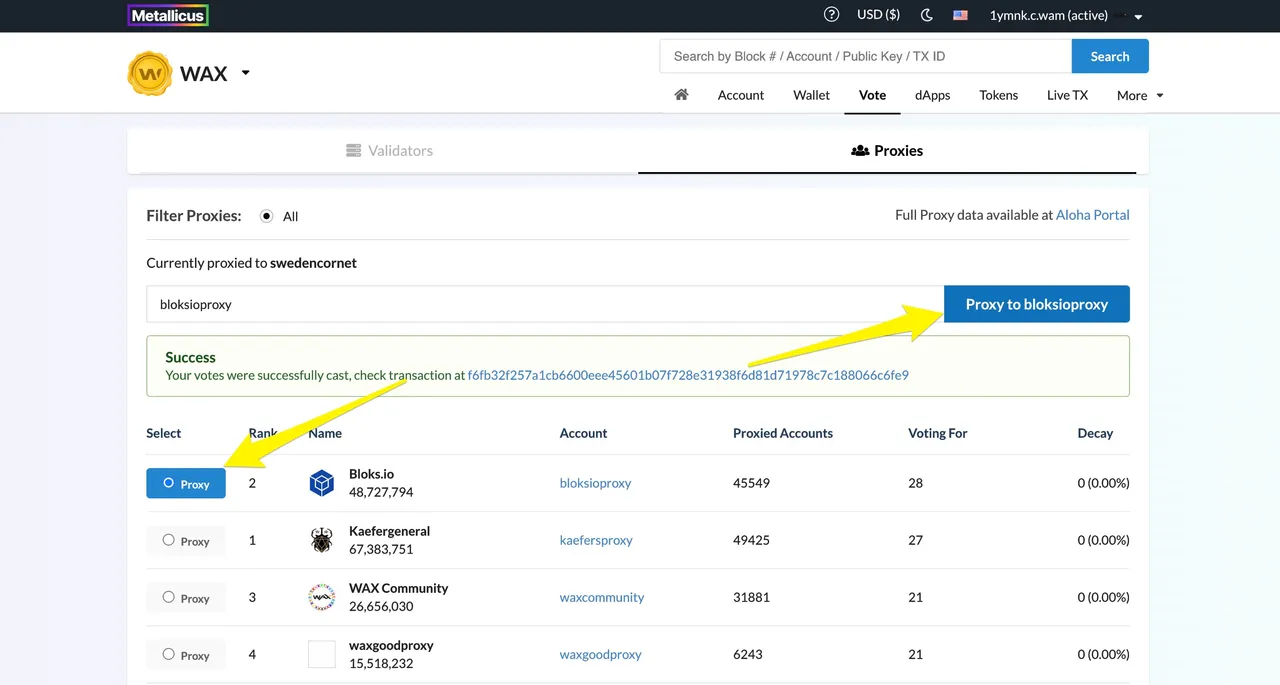Viewport: 1280px width, 685px height.
Task: Click vote weight 48,727,794
Action: [x=381, y=492]
